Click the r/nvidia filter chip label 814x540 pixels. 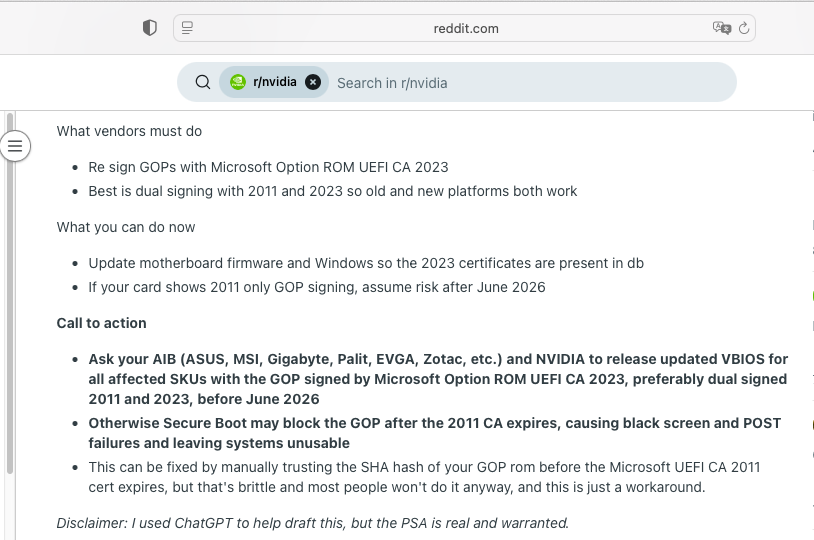pyautogui.click(x=275, y=82)
